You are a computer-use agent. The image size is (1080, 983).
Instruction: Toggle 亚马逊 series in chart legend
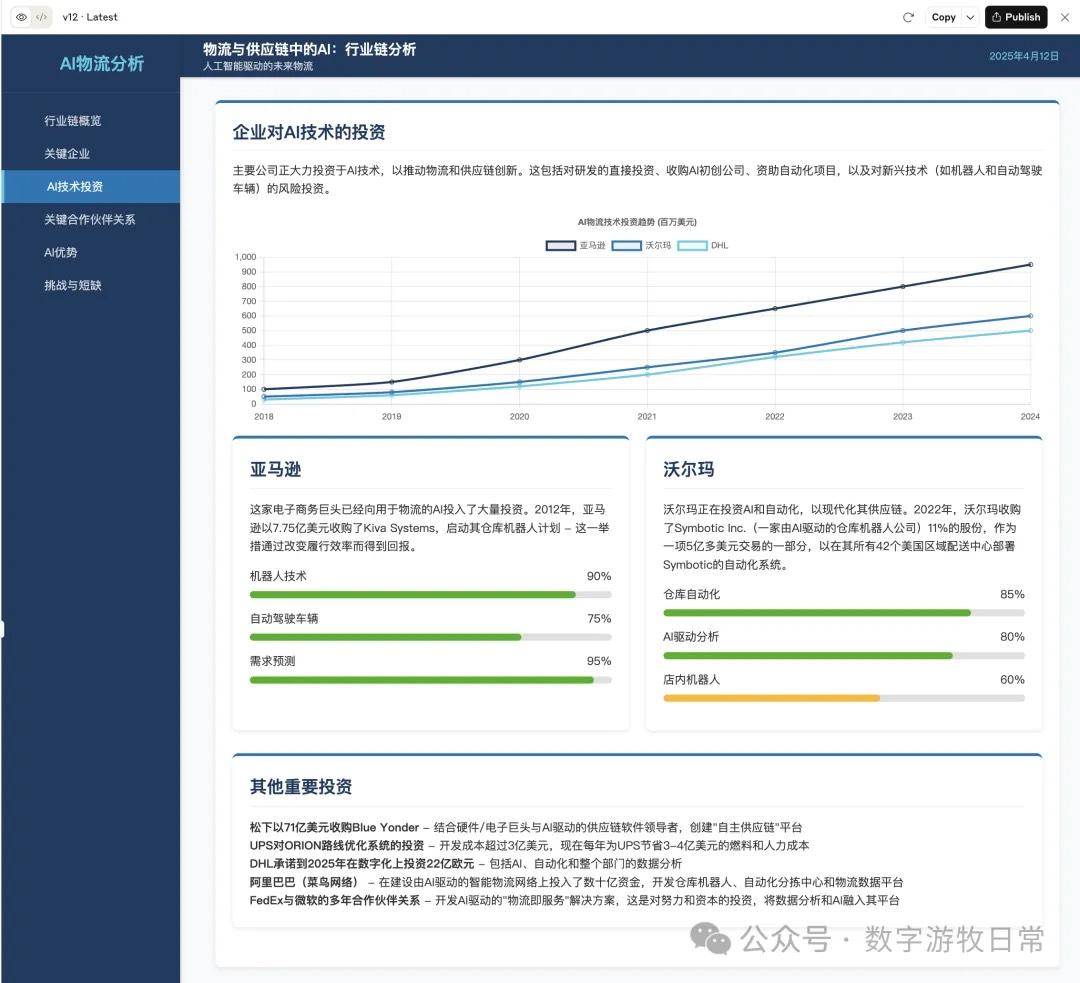point(575,245)
